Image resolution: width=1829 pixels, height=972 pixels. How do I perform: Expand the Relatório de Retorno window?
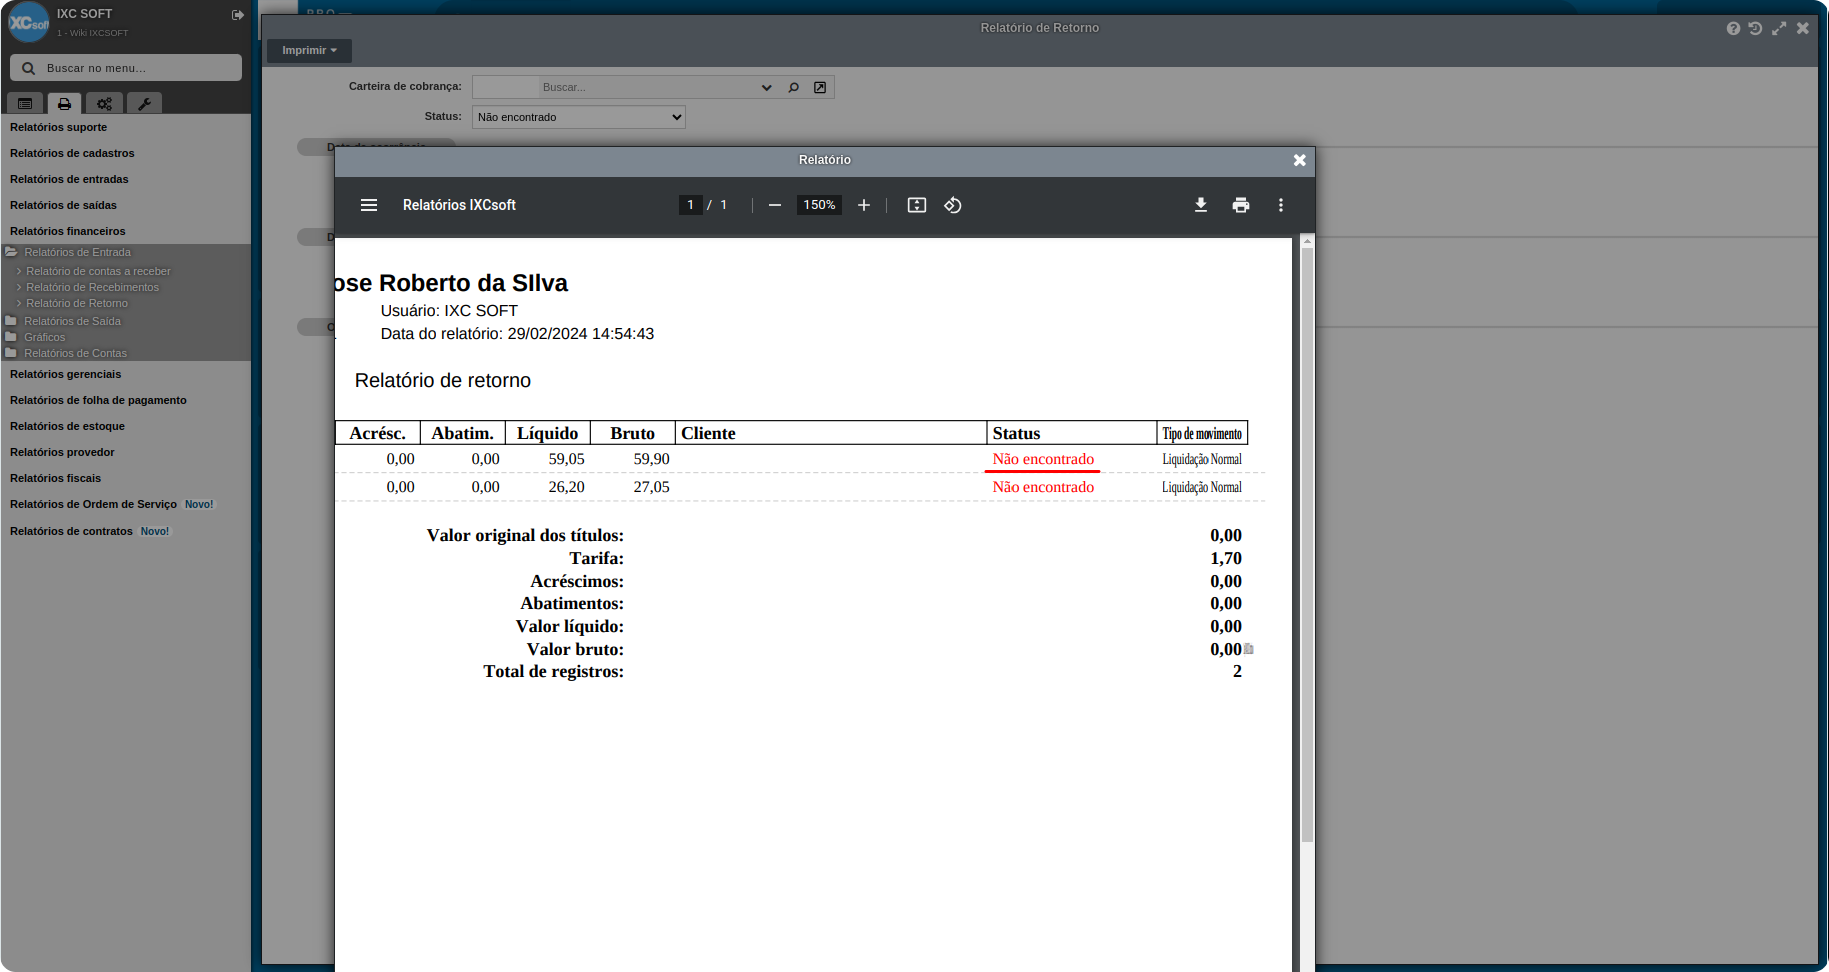[x=1779, y=28]
